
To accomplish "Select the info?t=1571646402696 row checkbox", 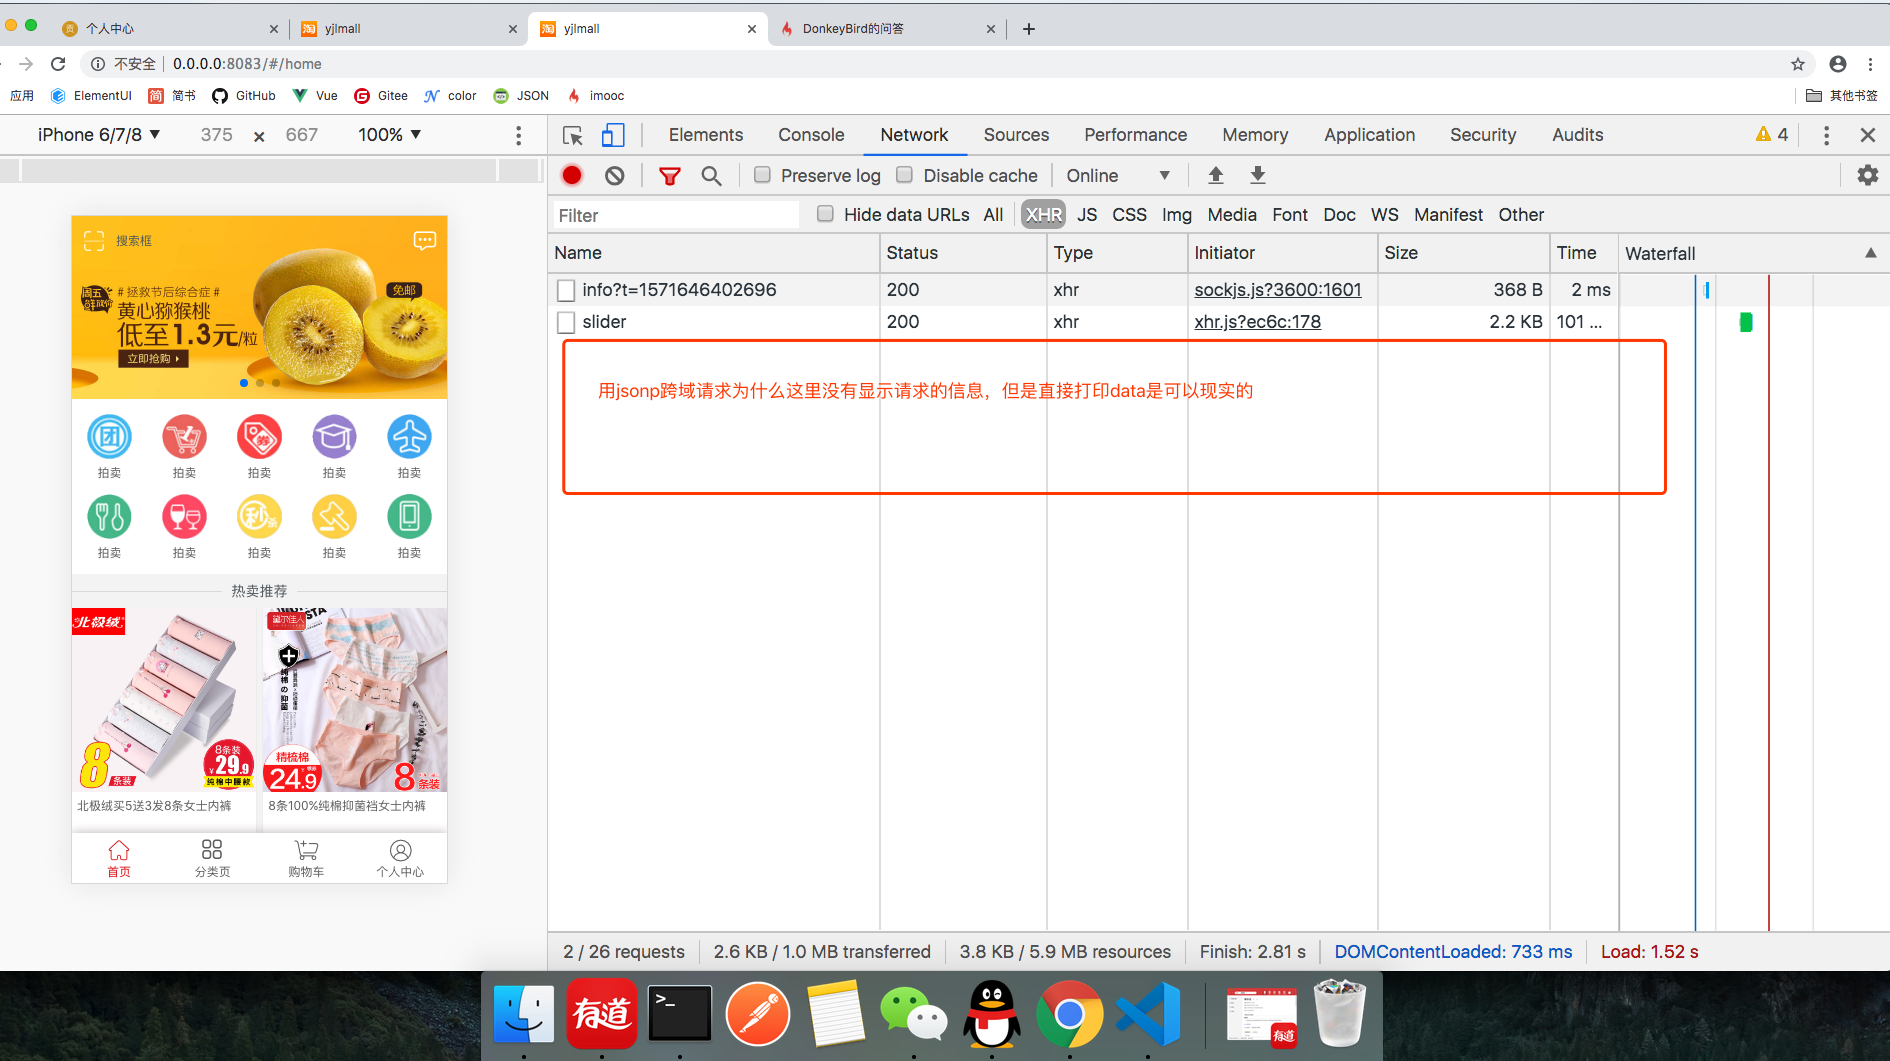I will 566,290.
